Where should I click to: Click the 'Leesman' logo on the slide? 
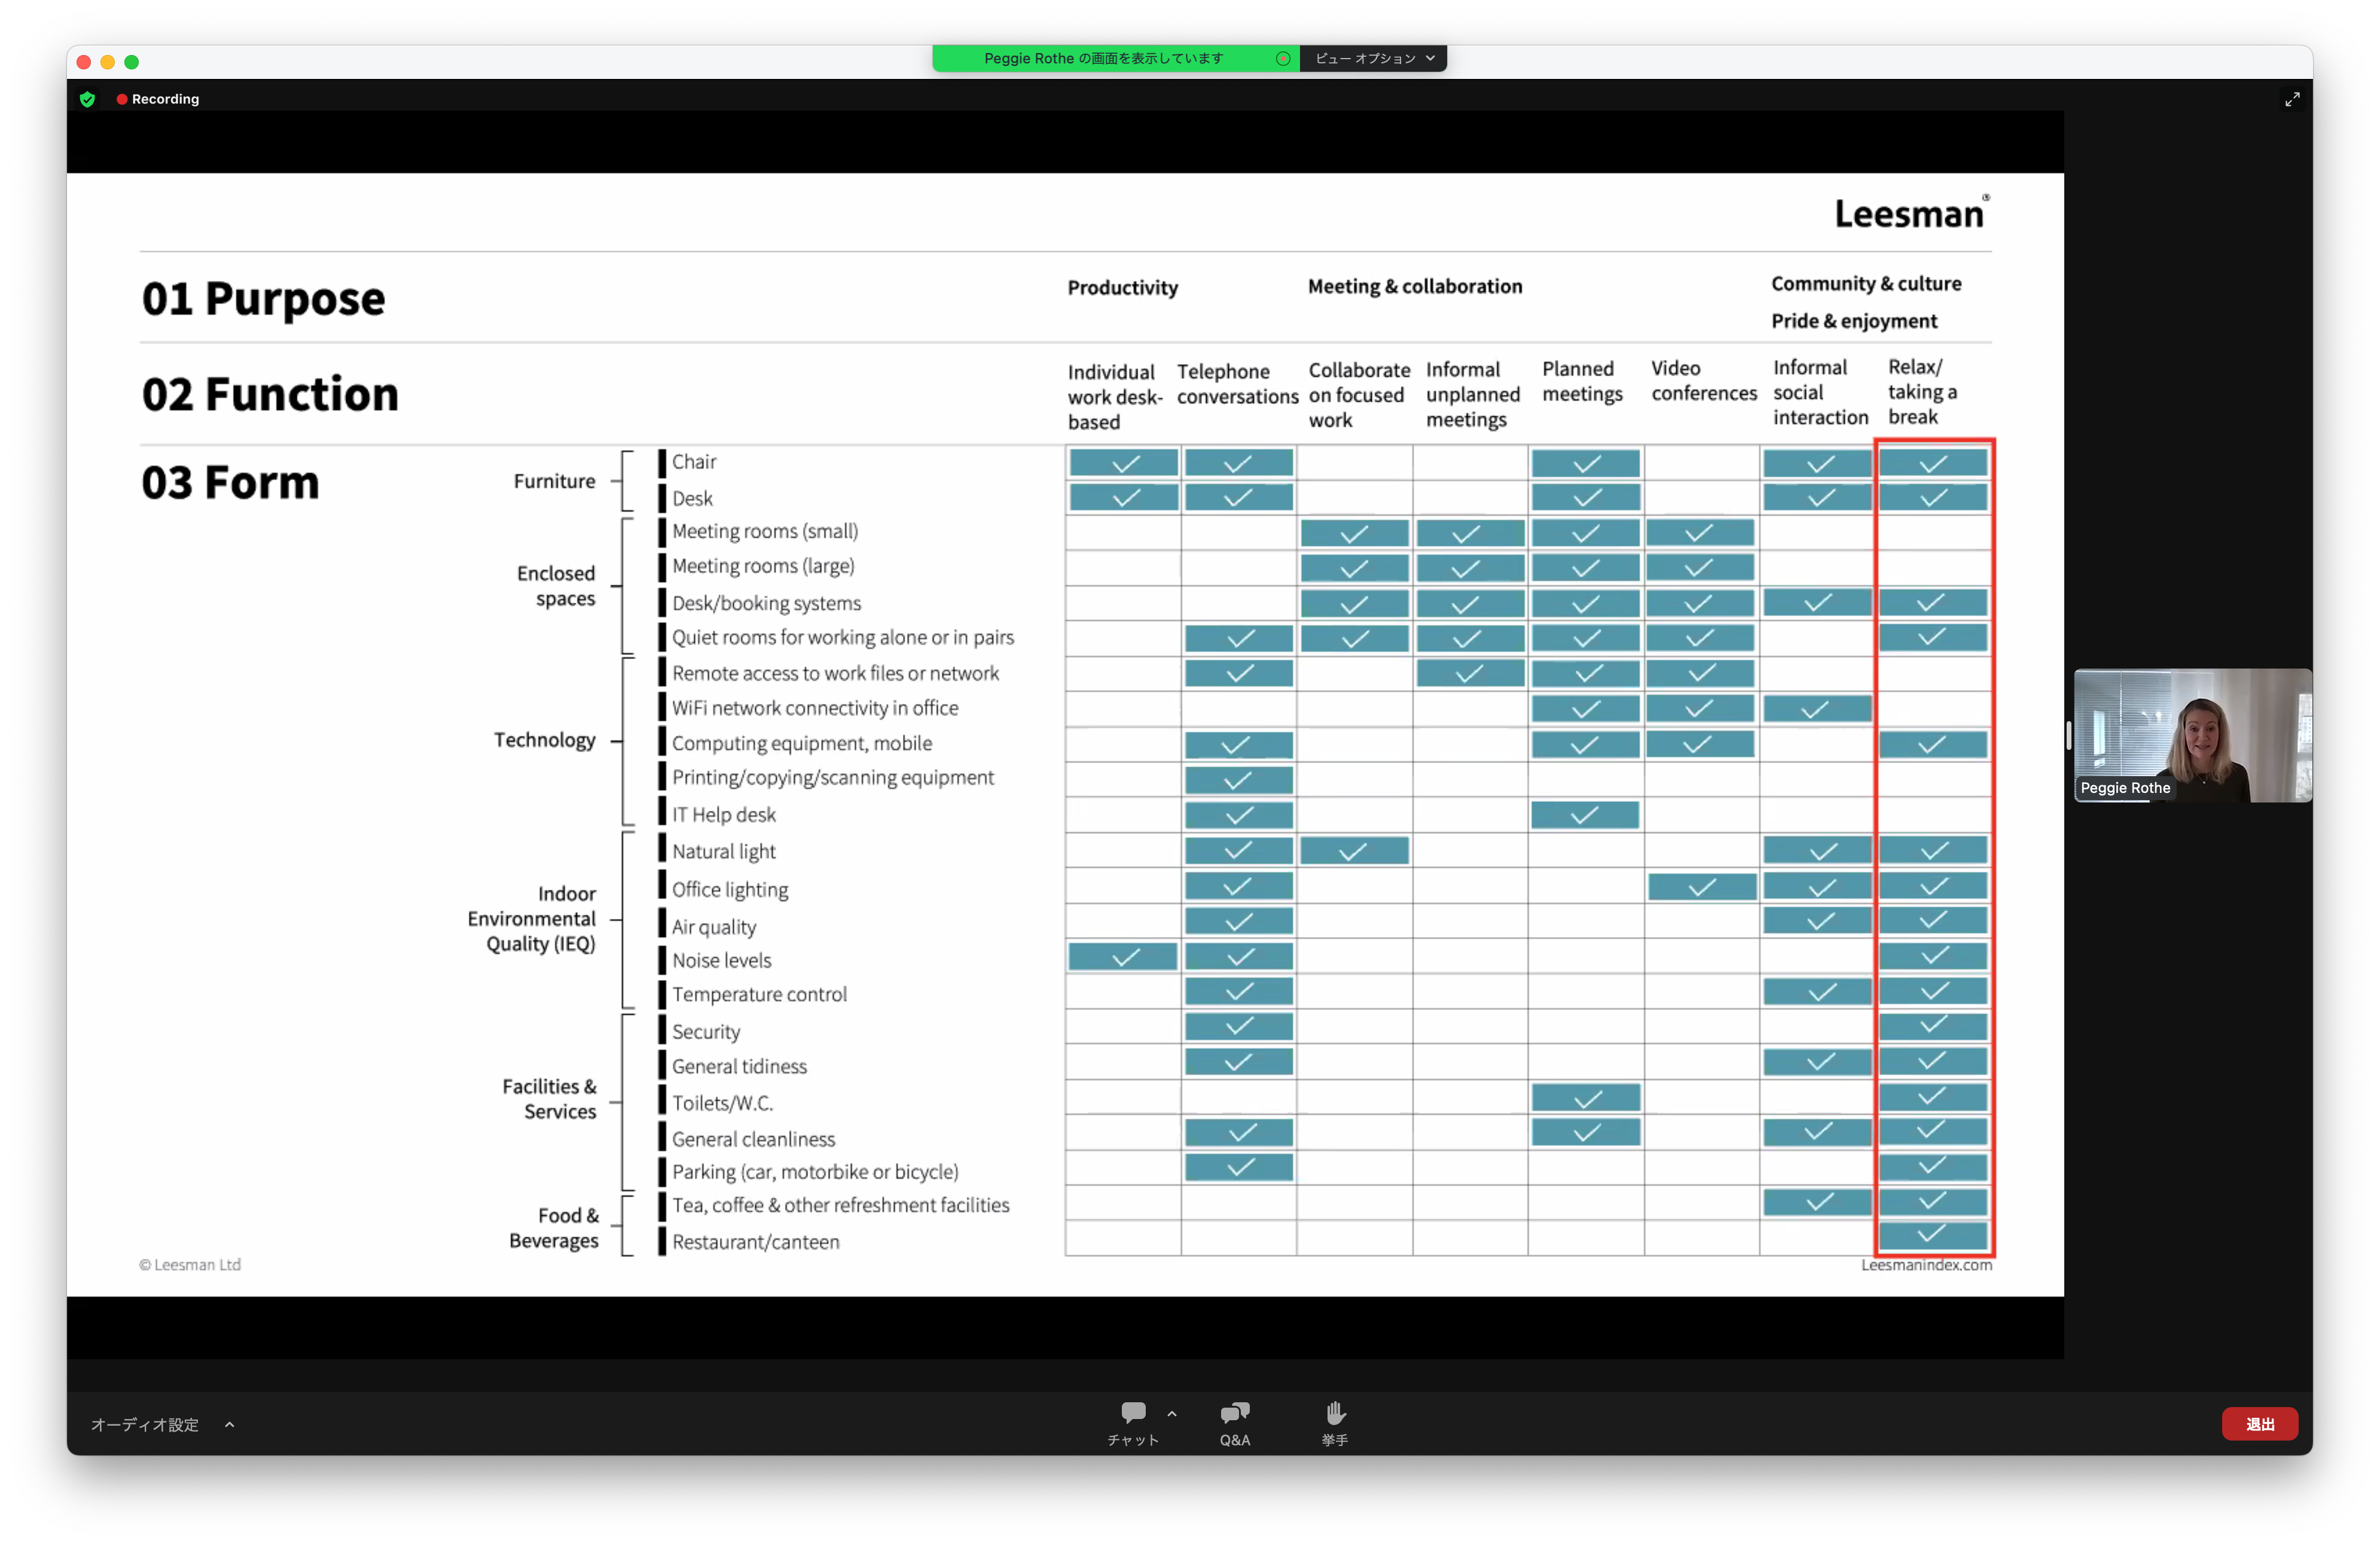[x=1911, y=213]
